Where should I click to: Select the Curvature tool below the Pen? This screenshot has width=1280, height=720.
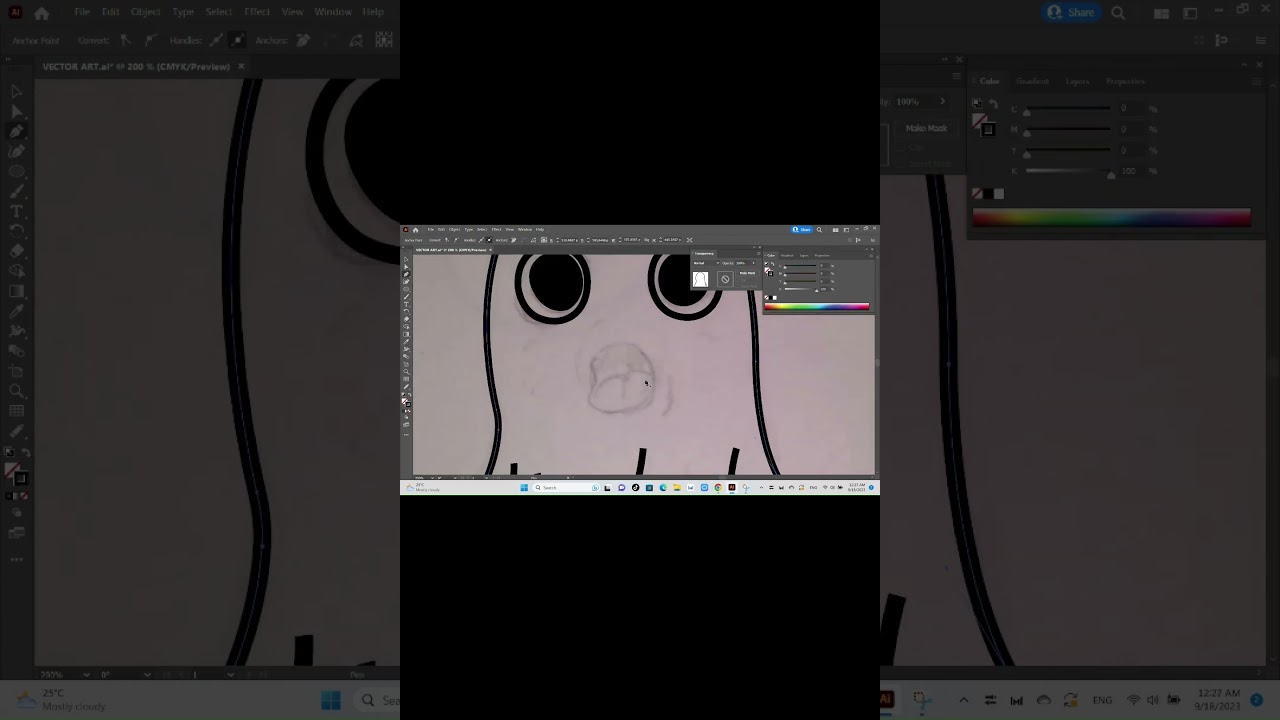point(406,281)
